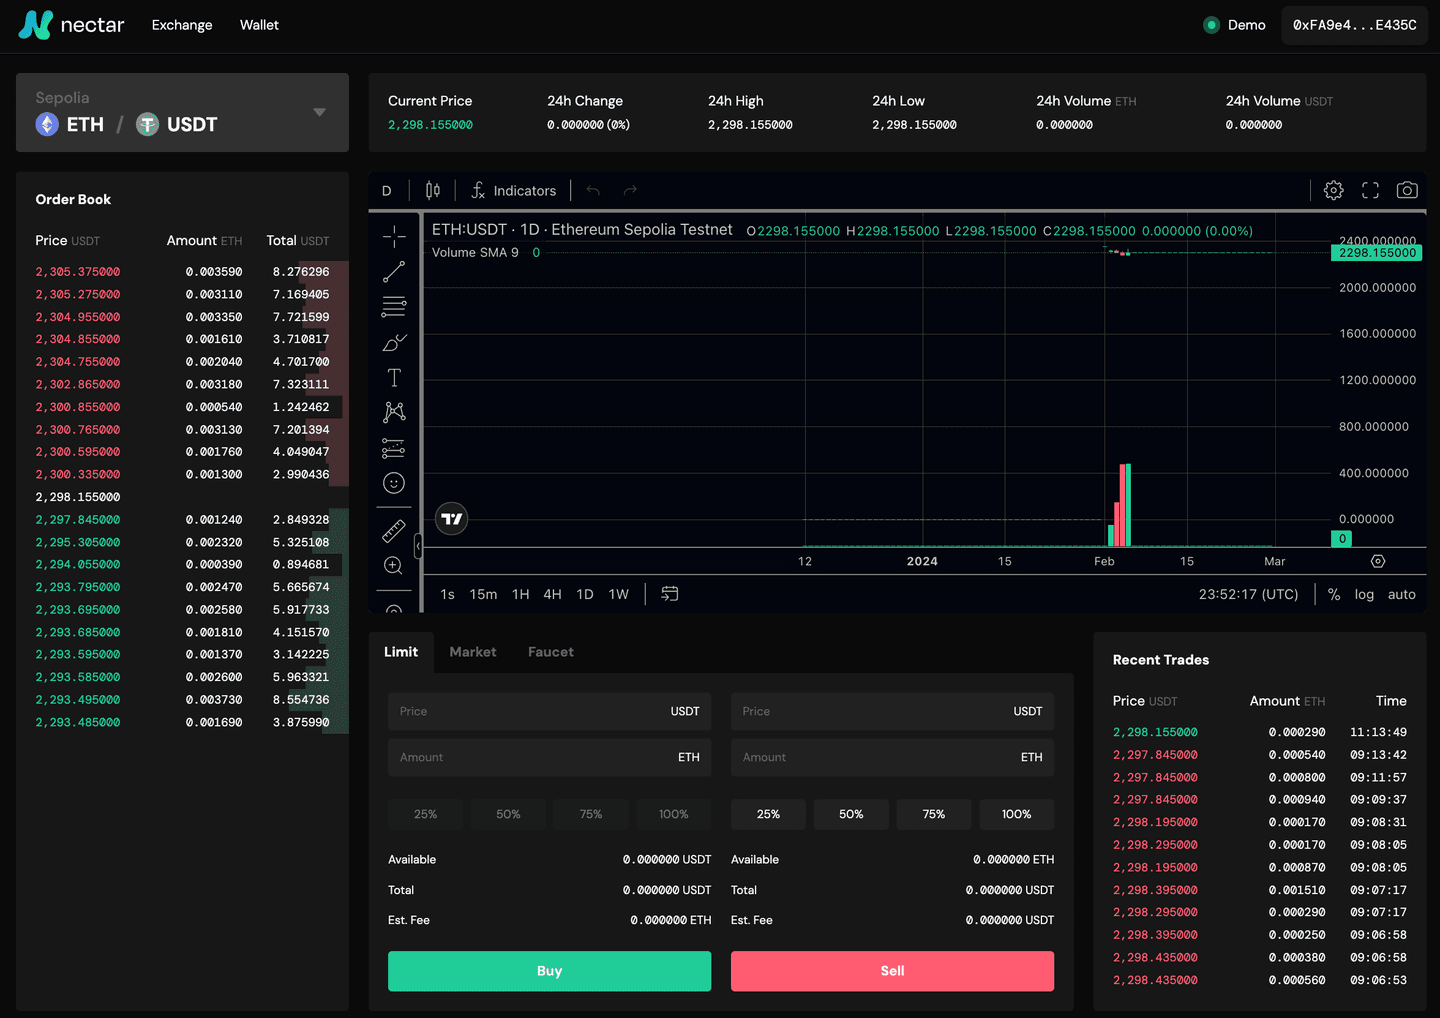Image resolution: width=1440 pixels, height=1018 pixels.
Task: Set chart range to 1D
Action: [x=585, y=594]
